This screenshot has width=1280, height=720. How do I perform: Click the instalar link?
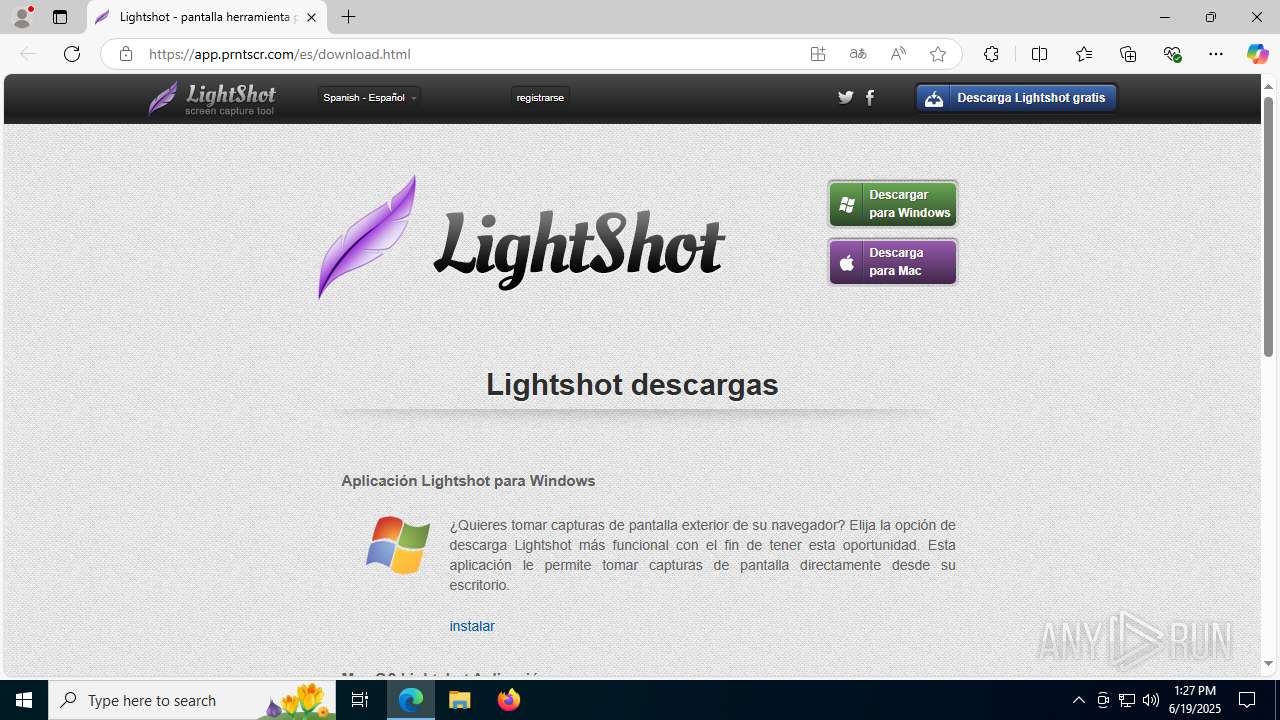[x=472, y=626]
